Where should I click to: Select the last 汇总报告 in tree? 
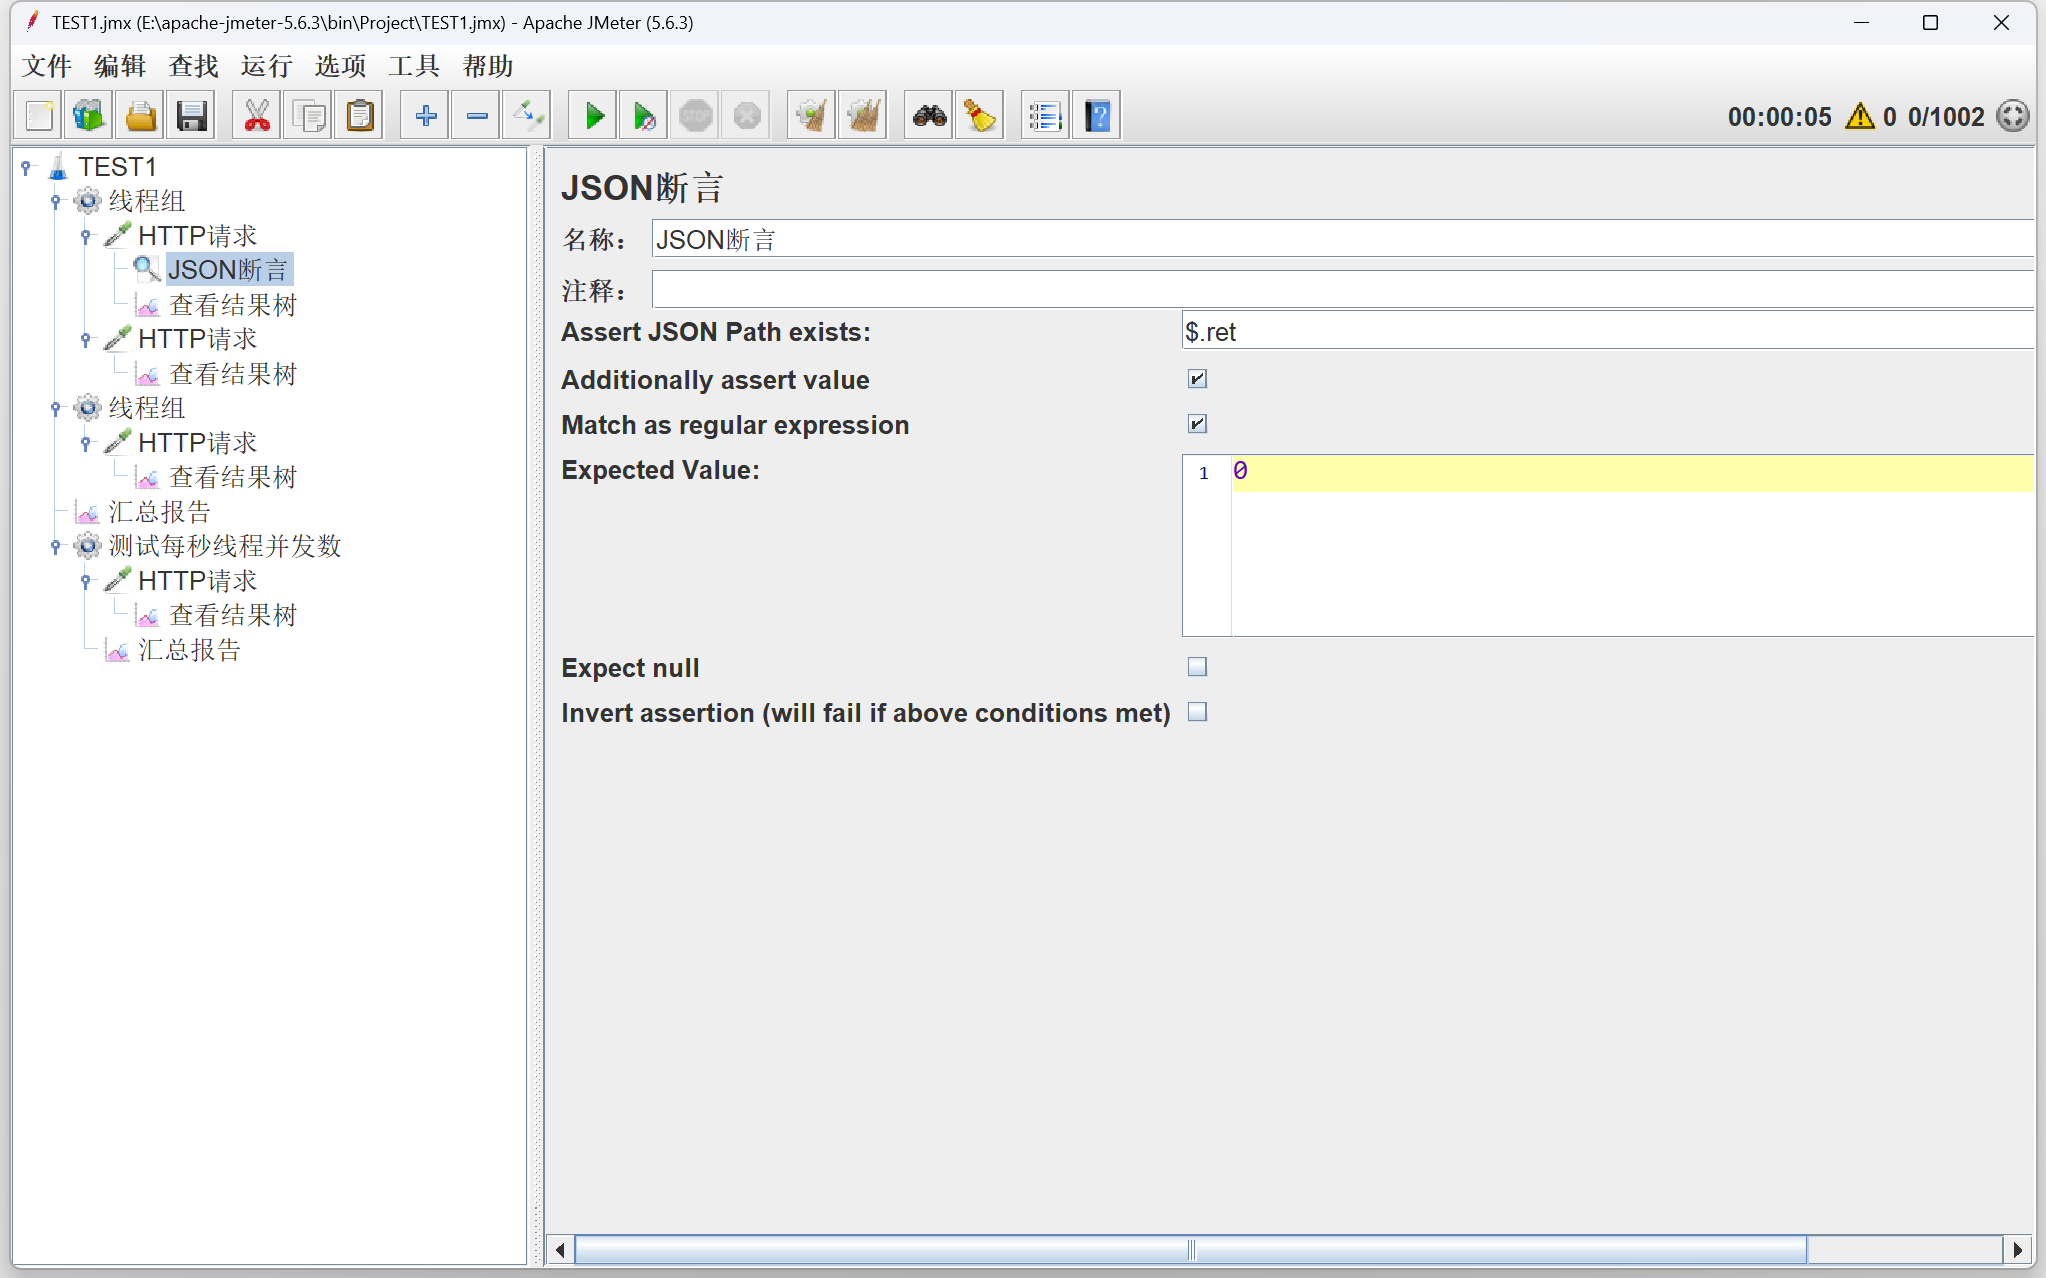coord(189,650)
